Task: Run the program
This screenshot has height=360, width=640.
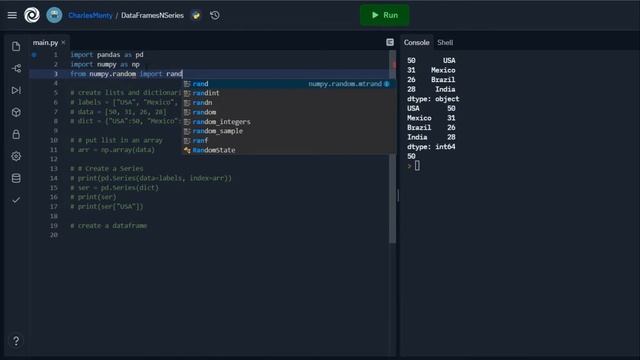Action: coord(384,15)
